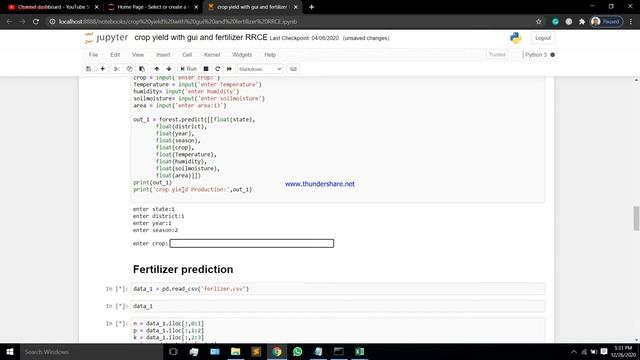Open the Insert menu
640x360 pixels.
point(163,55)
